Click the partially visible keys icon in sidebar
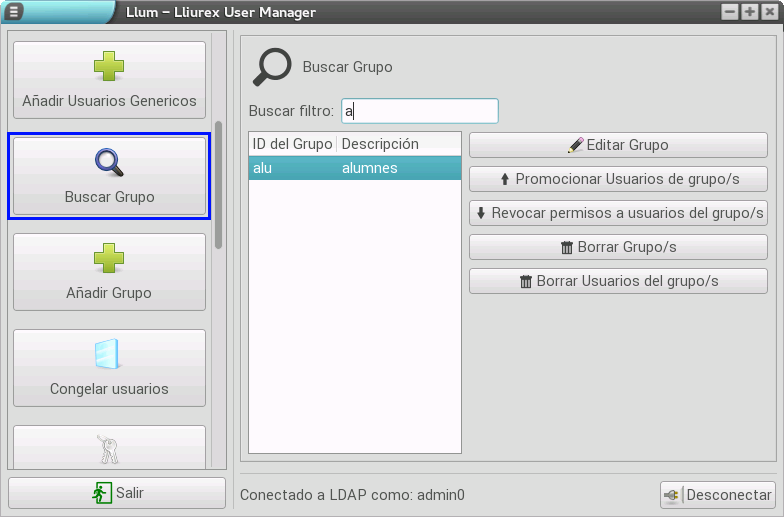 [x=109, y=449]
